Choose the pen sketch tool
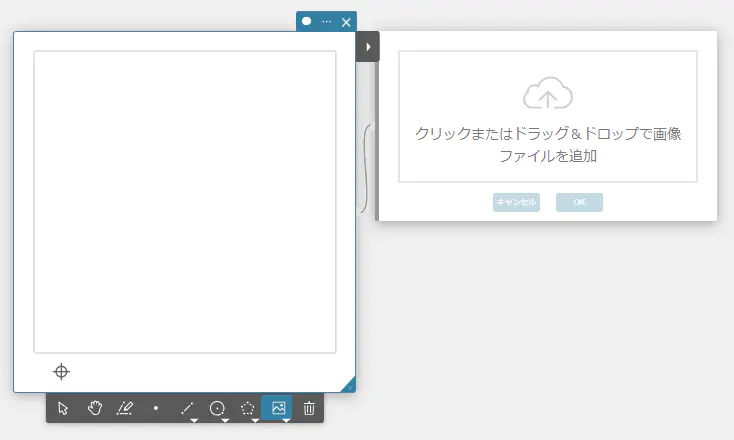This screenshot has height=440, width=734. point(125,408)
